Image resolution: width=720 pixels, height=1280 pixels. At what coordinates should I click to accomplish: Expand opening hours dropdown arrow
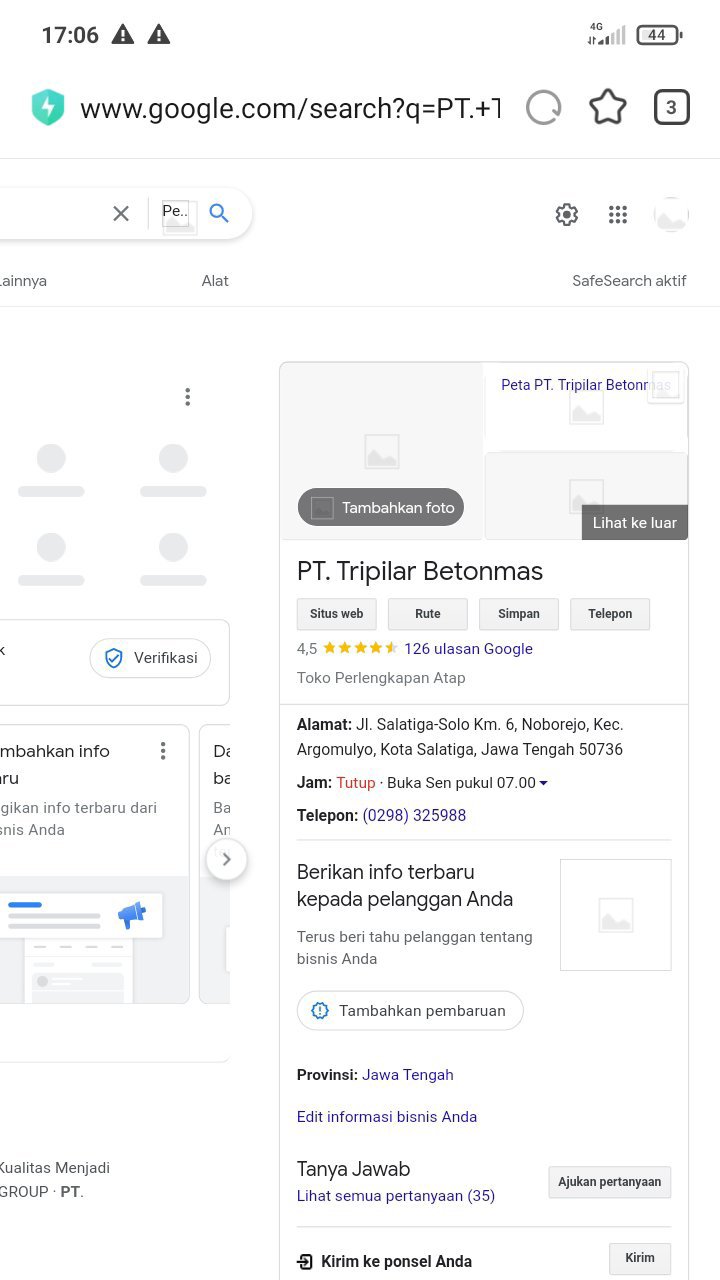543,783
